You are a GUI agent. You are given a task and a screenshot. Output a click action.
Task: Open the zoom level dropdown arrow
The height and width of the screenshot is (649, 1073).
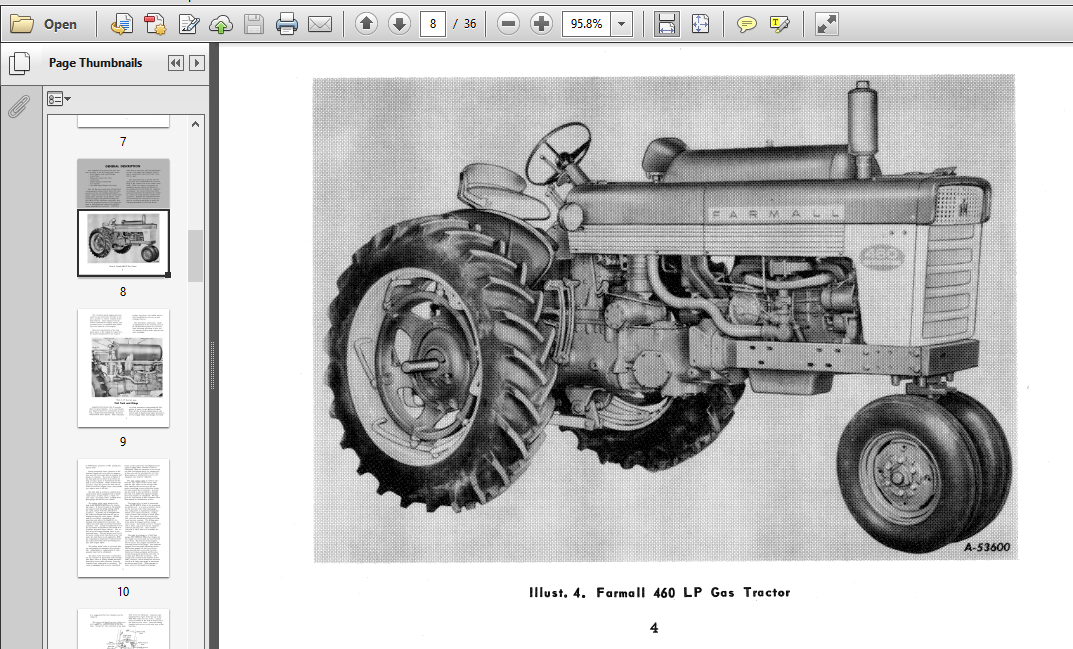point(621,24)
